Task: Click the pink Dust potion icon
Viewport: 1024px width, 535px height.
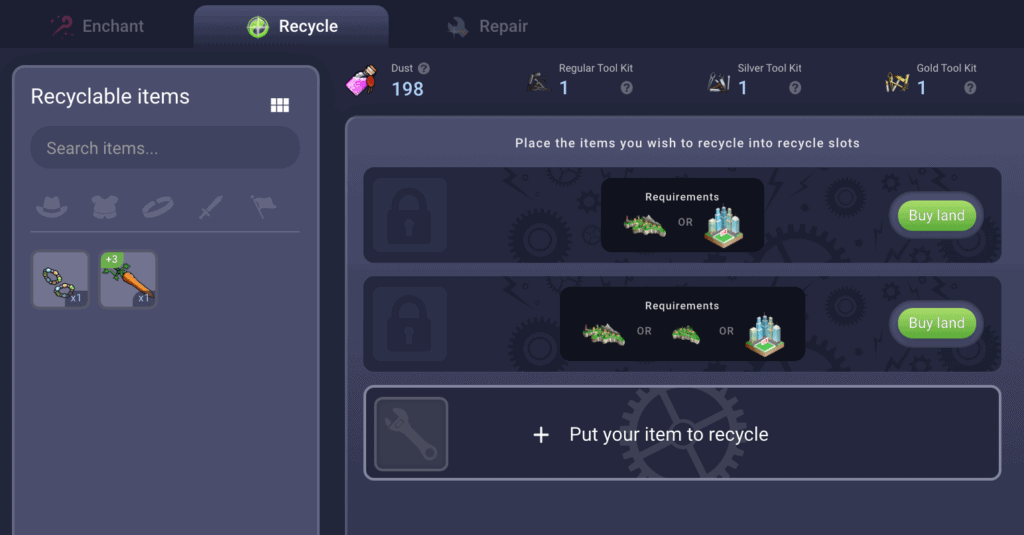Action: click(x=362, y=80)
